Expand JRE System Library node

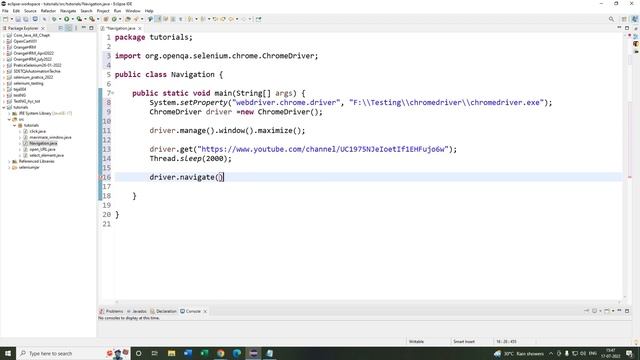pyautogui.click(x=9, y=113)
